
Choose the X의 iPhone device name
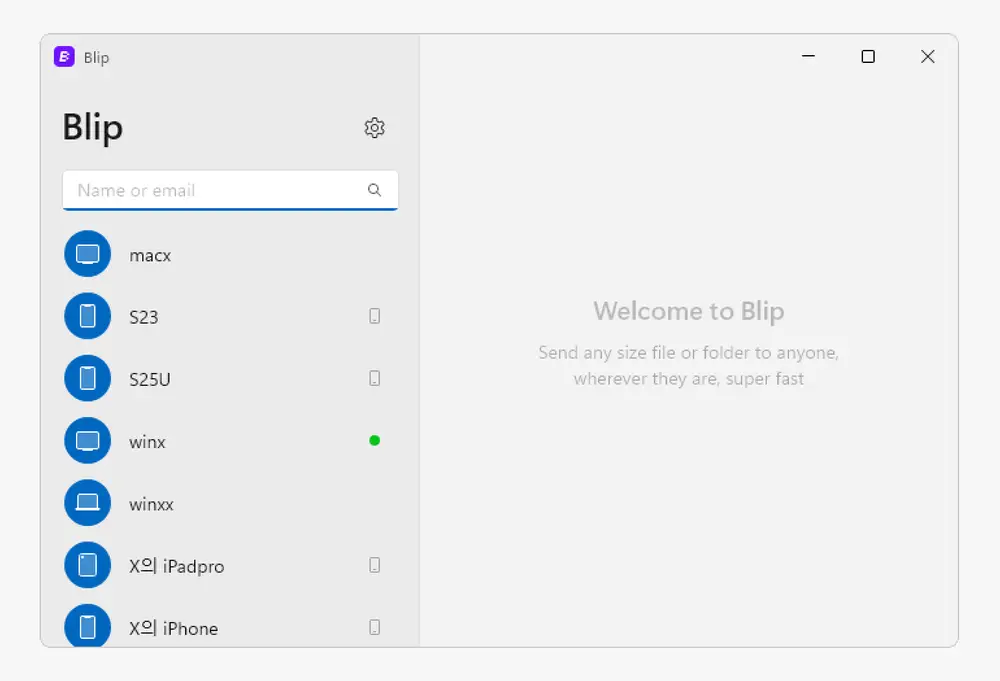click(173, 628)
